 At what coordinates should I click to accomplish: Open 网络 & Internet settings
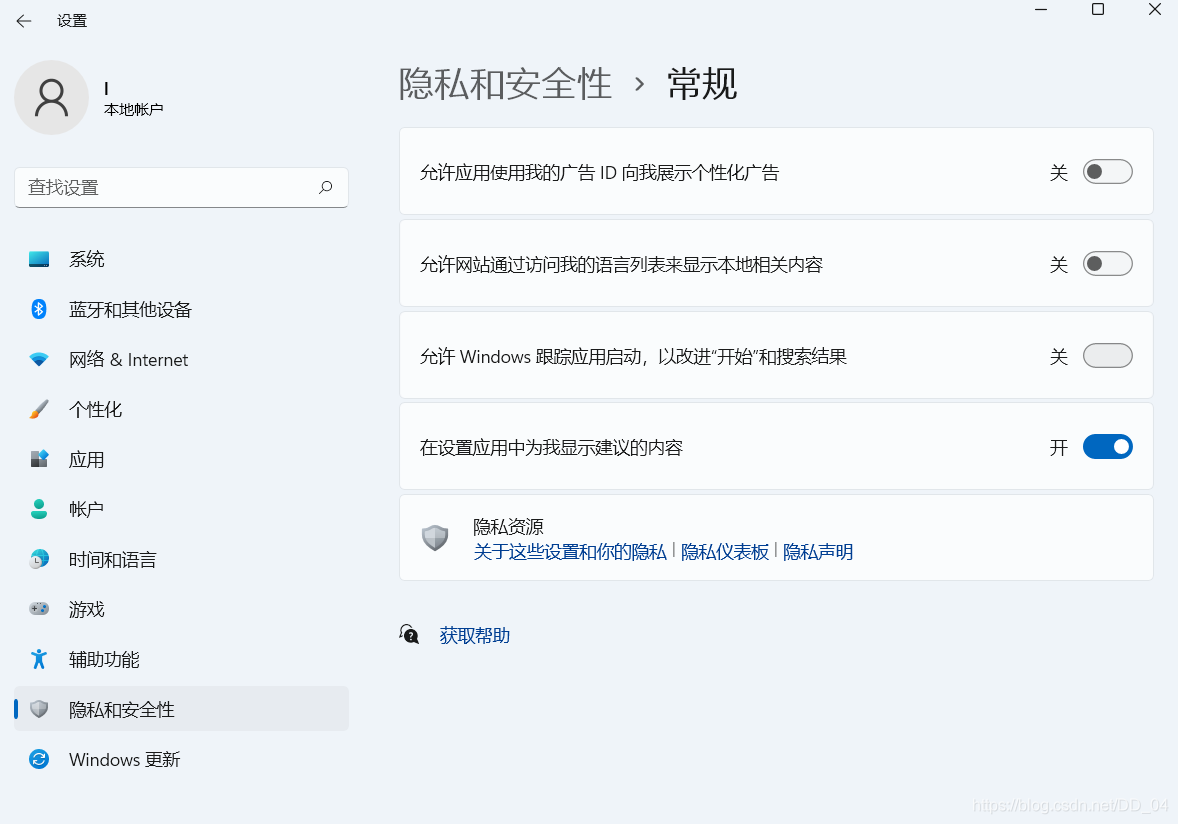39,359
